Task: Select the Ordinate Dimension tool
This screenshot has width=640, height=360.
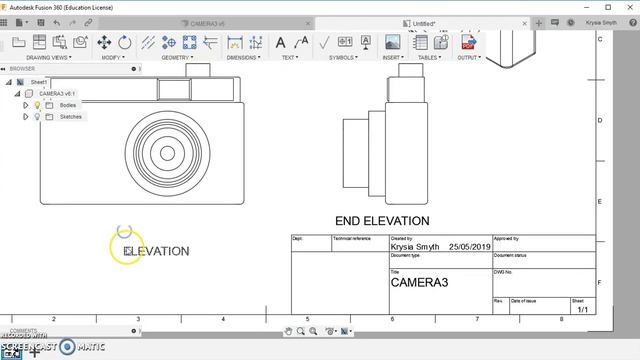Action: (256, 42)
